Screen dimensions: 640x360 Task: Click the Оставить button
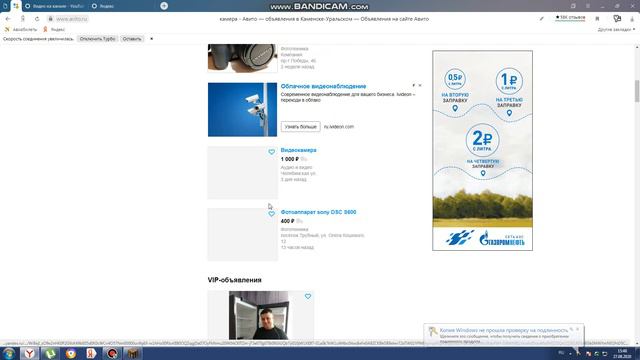[132, 39]
